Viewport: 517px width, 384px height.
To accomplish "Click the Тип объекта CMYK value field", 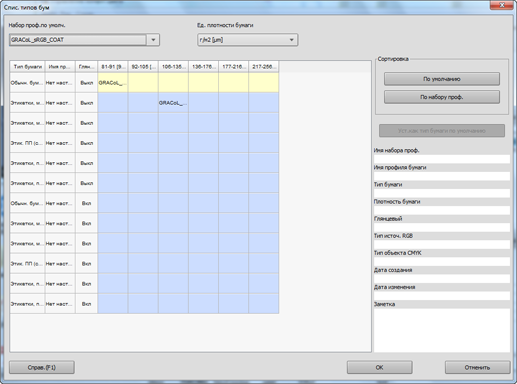I will click(x=442, y=261).
